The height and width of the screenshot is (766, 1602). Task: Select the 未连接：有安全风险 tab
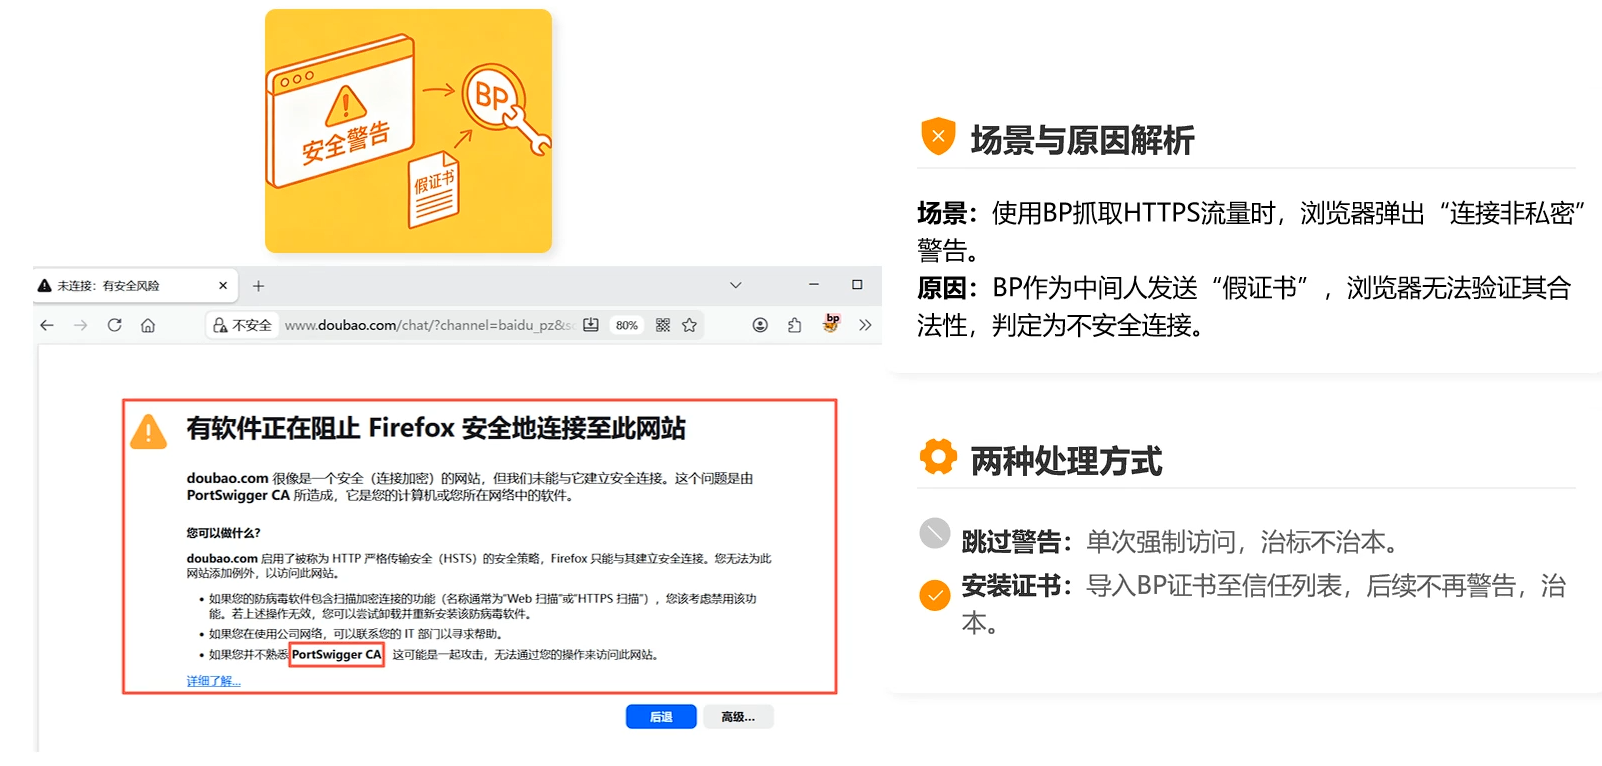pos(135,286)
